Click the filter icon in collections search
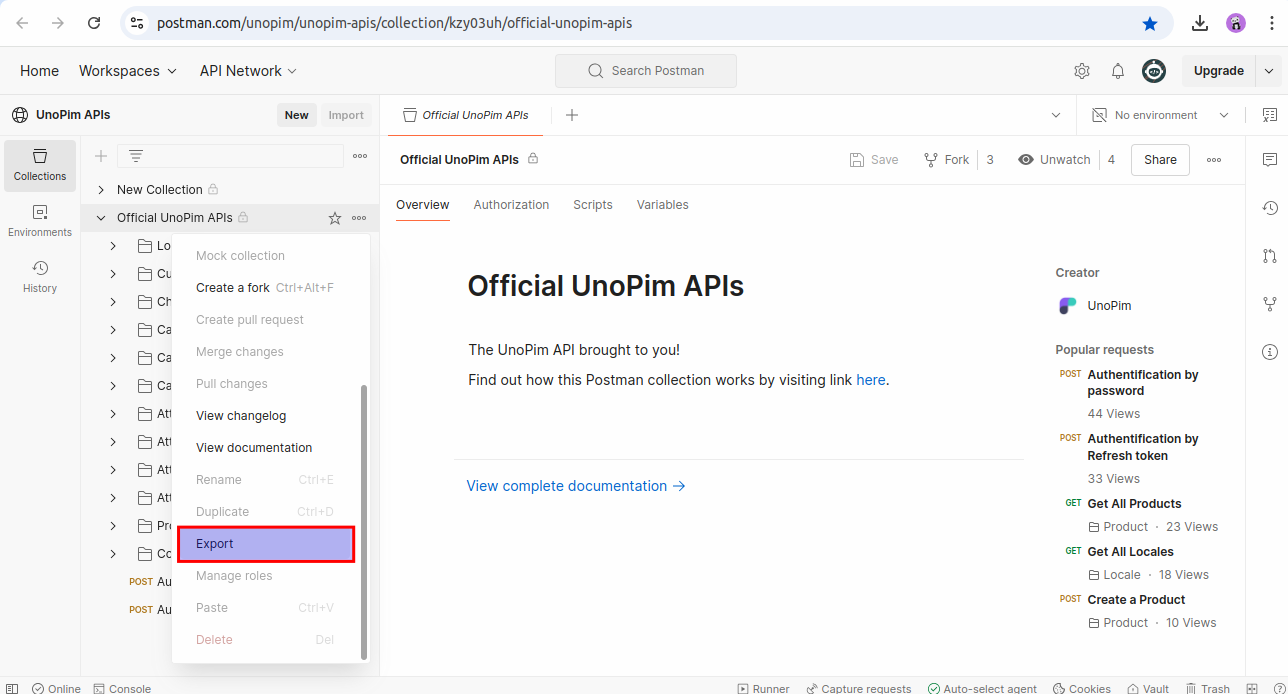This screenshot has height=694, width=1288. pyautogui.click(x=136, y=156)
